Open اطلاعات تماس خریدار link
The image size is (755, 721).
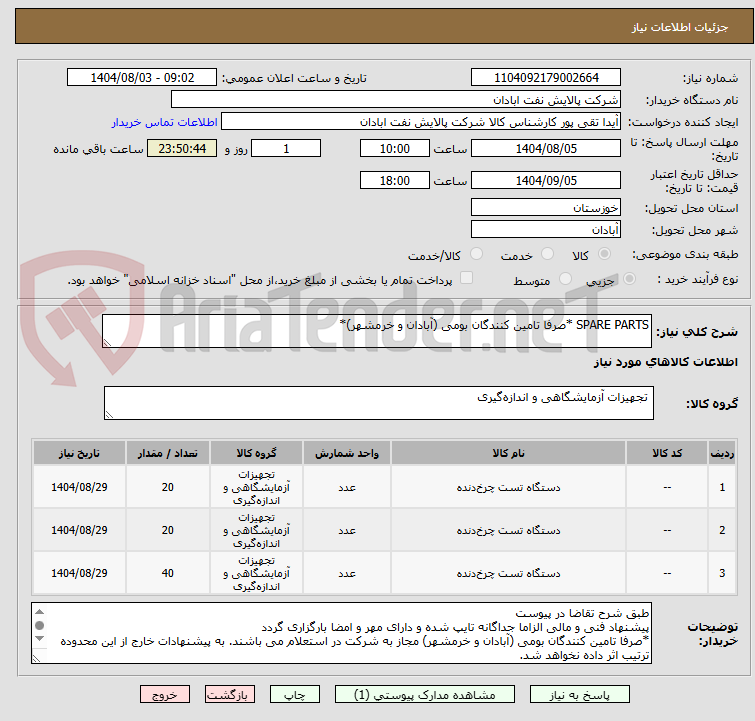[x=165, y=122]
